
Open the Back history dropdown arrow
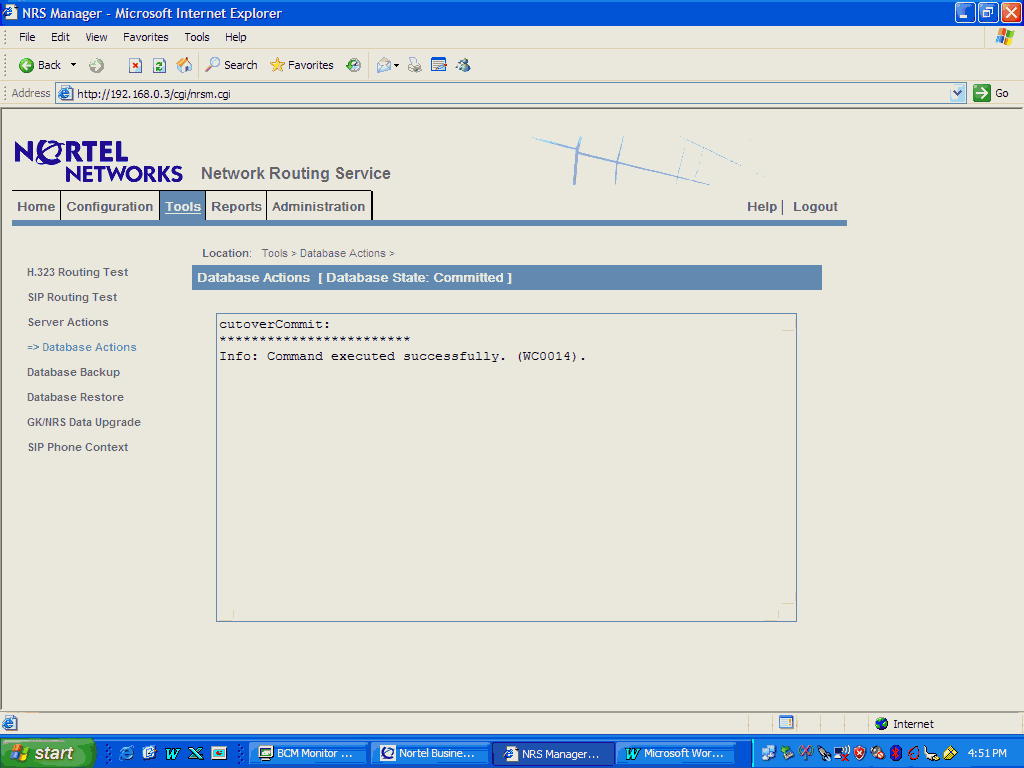(x=73, y=65)
